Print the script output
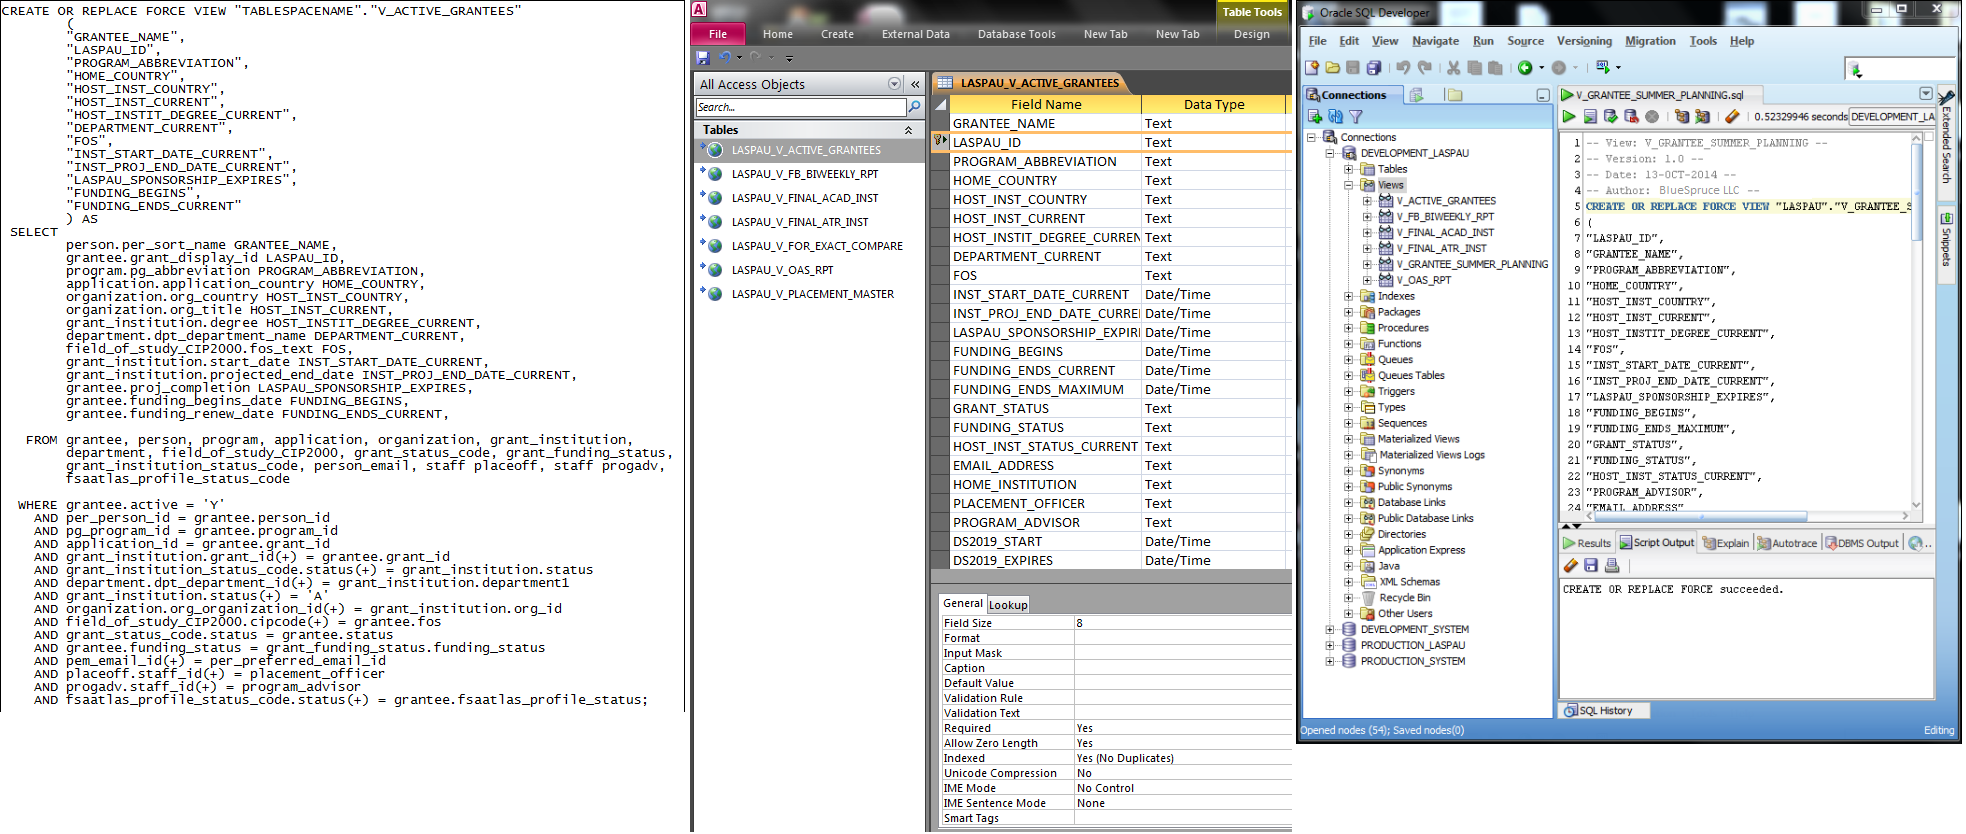Viewport: 1966px width, 834px height. point(1612,566)
